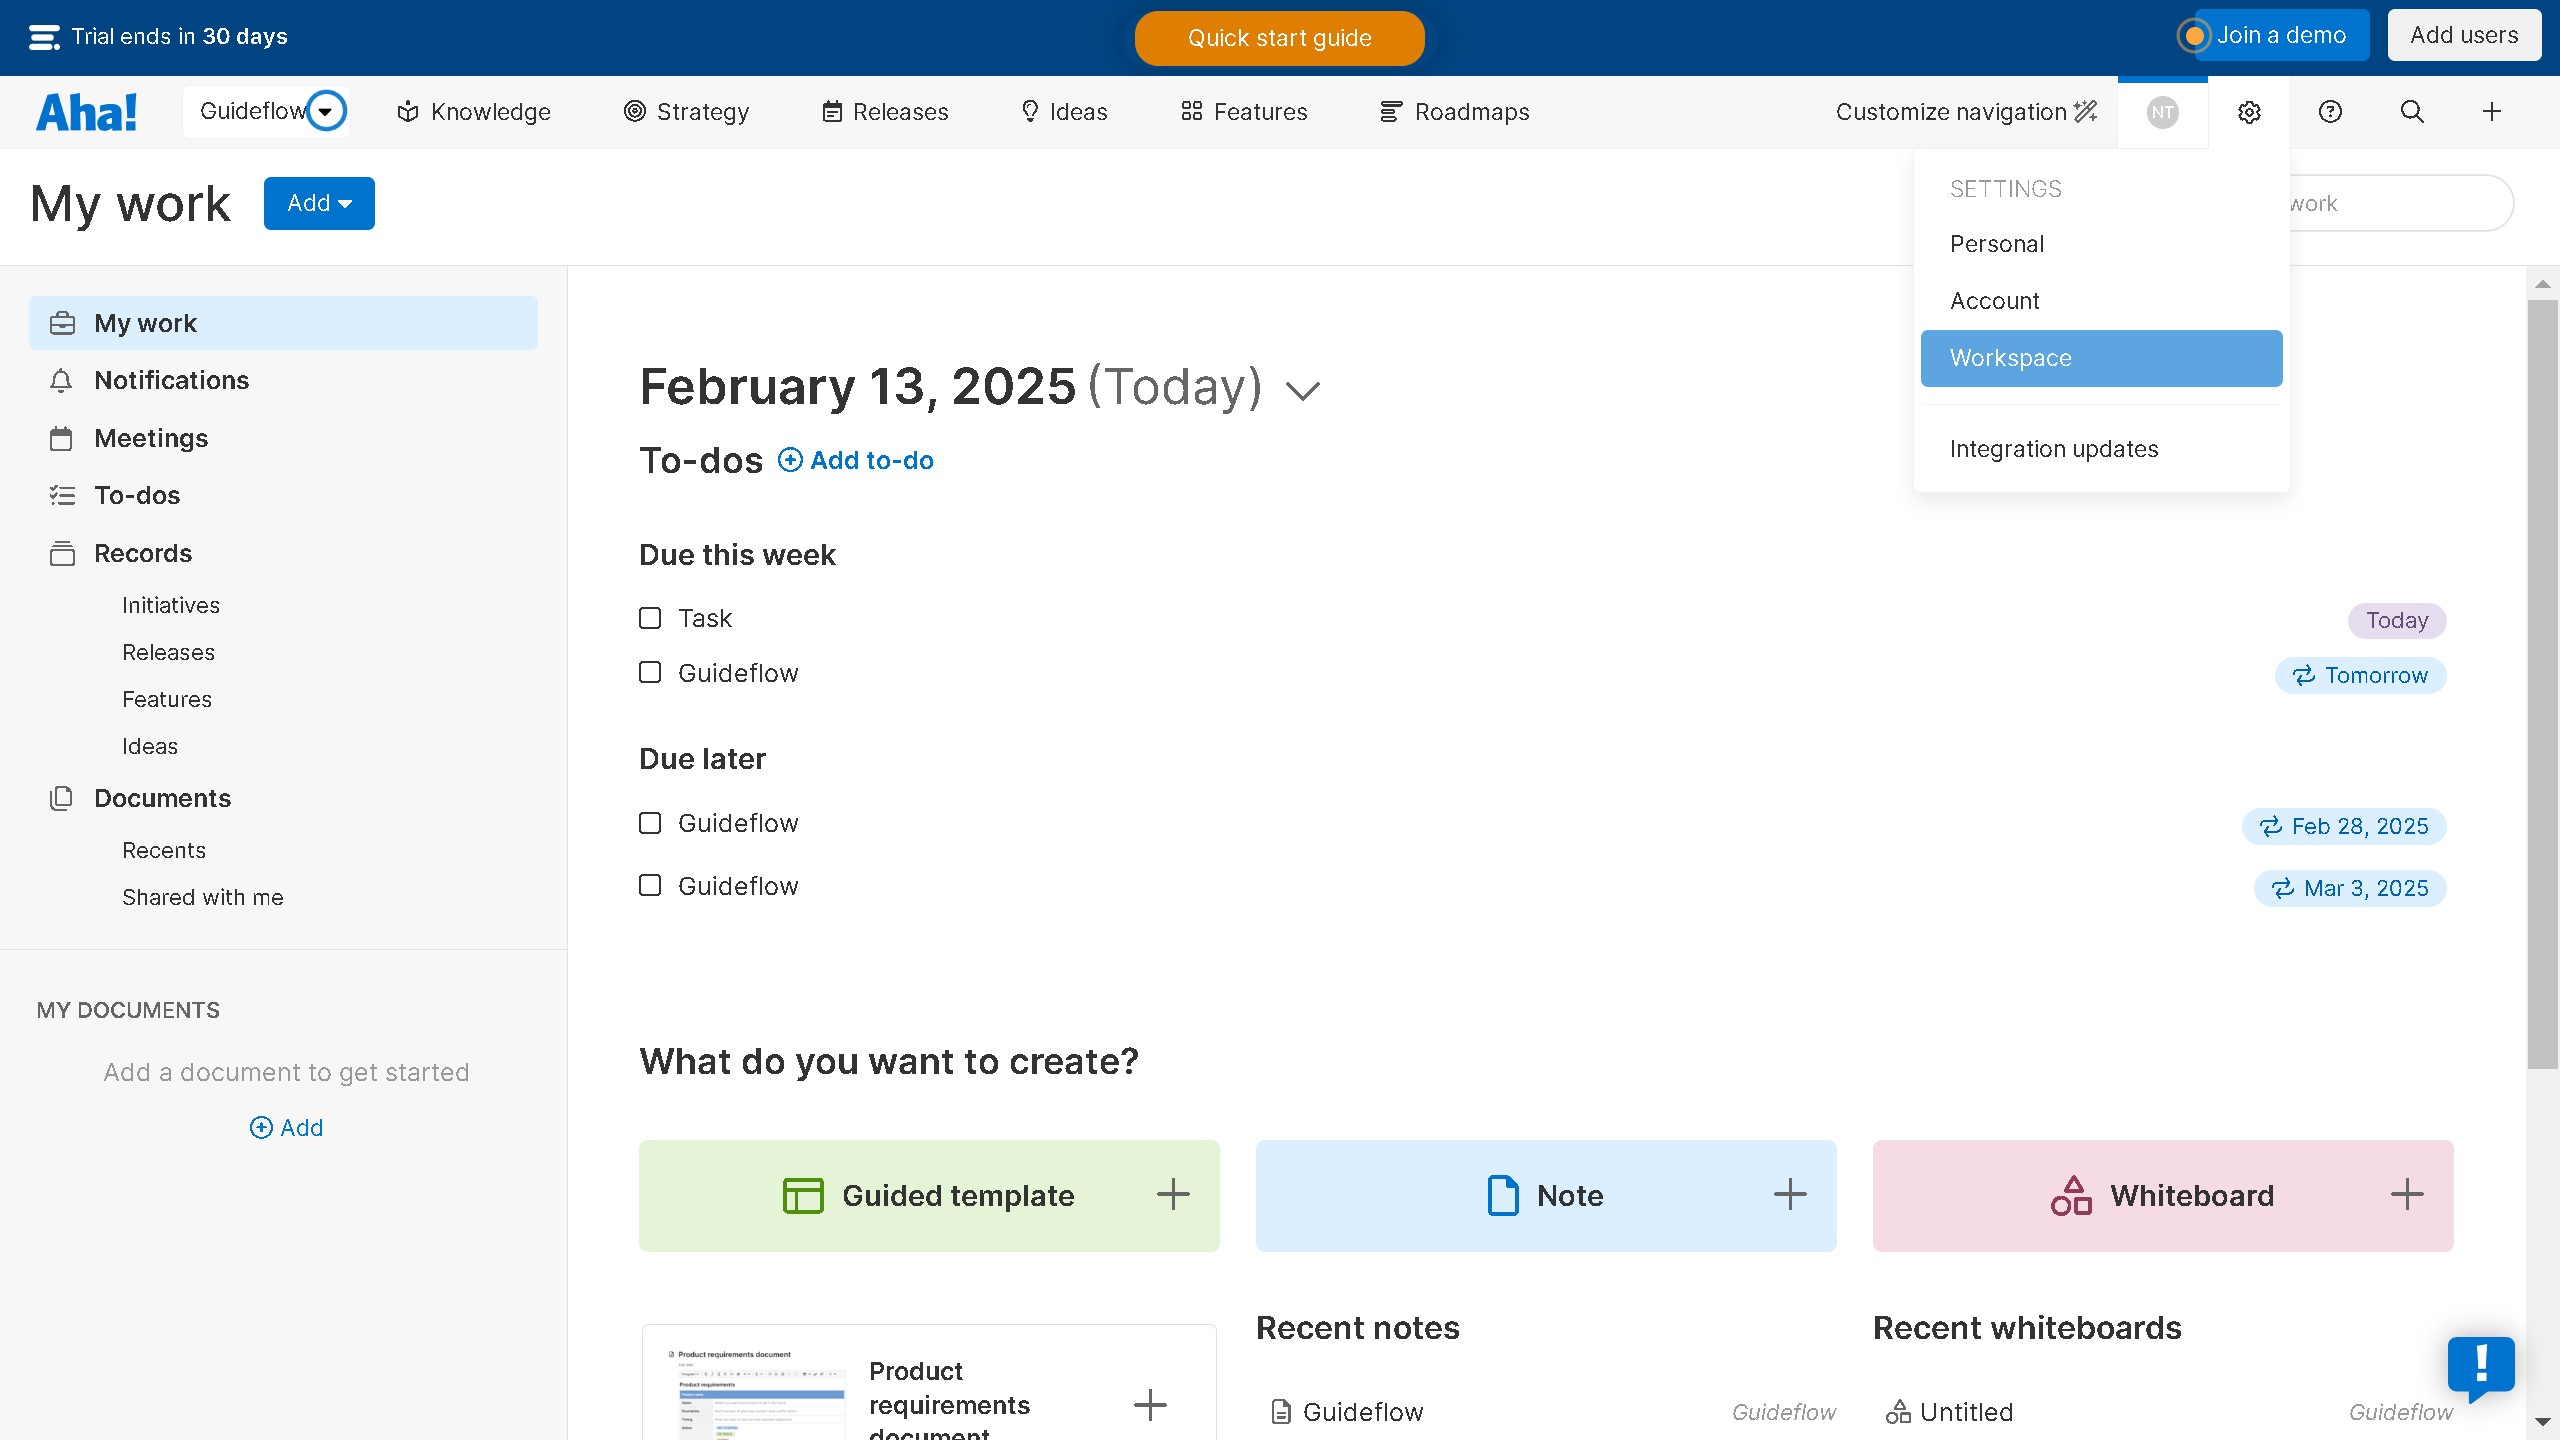Click the Customize navigation wand icon
The height and width of the screenshot is (1440, 2560).
[x=2086, y=112]
